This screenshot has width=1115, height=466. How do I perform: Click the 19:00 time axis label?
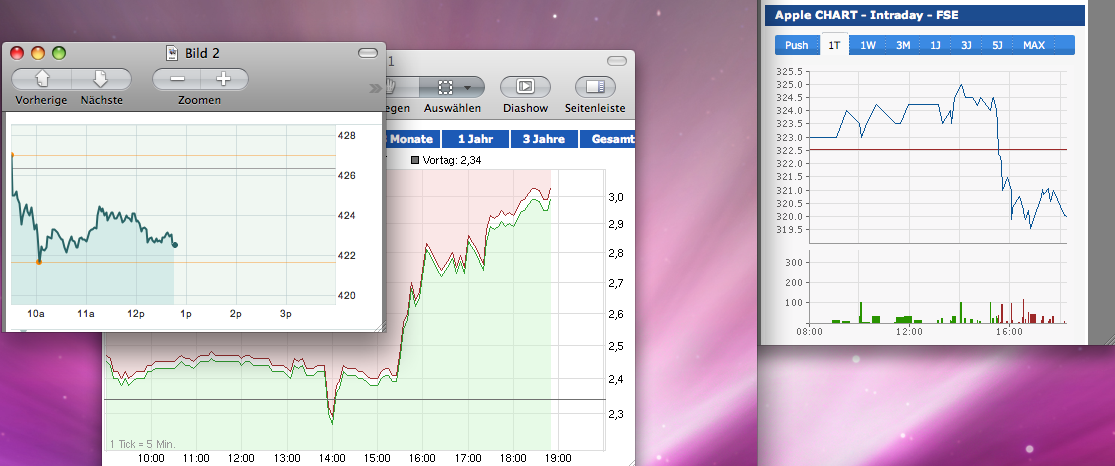pyautogui.click(x=558, y=459)
